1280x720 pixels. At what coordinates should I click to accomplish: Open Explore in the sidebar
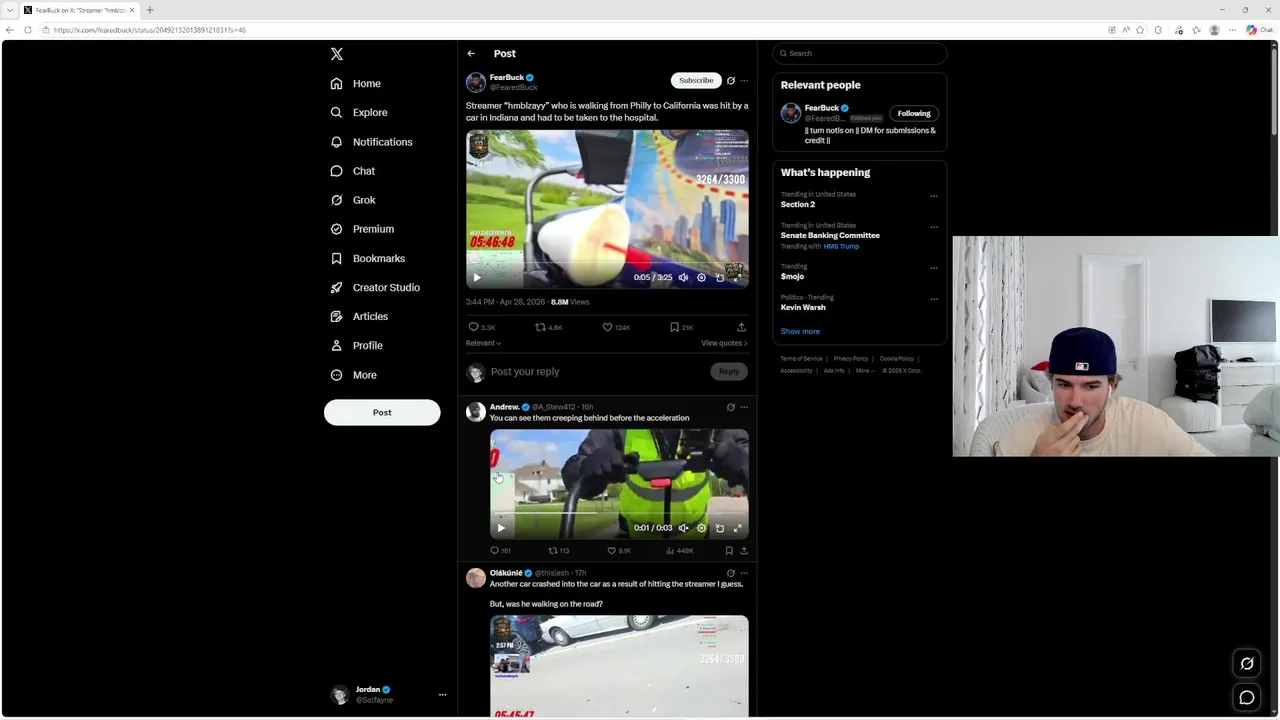point(359,113)
